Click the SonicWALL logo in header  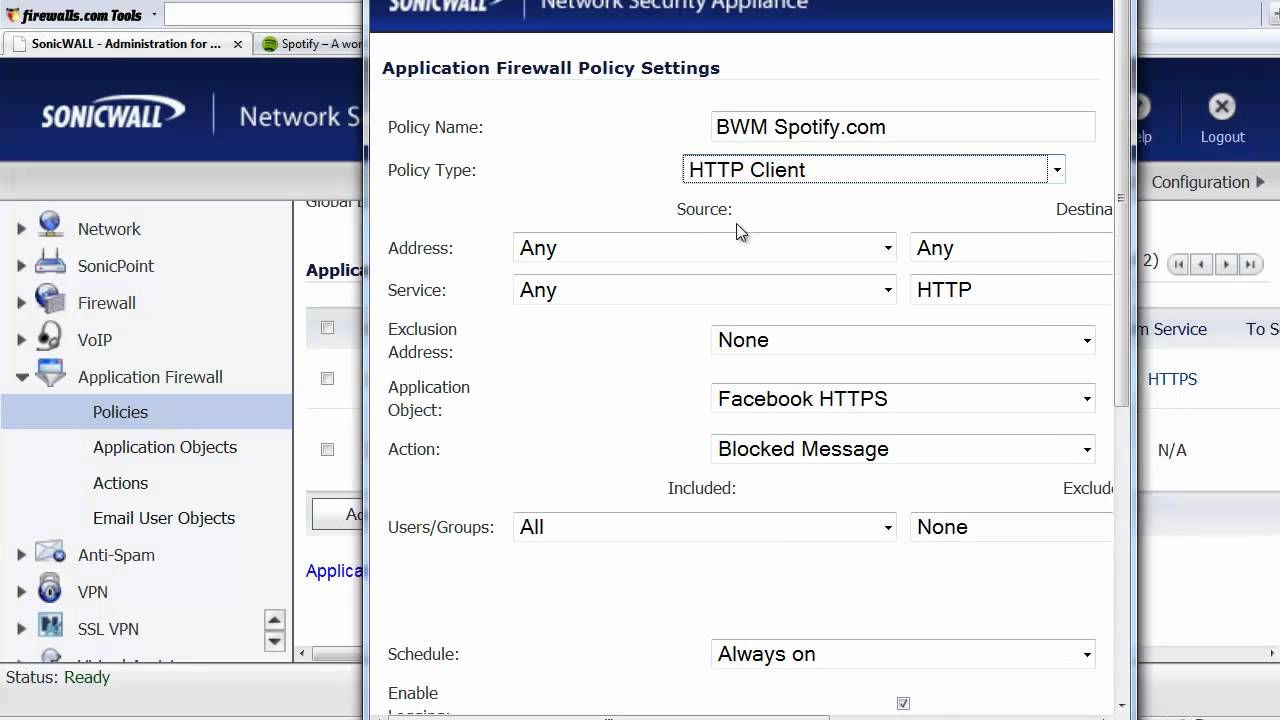[x=113, y=112]
